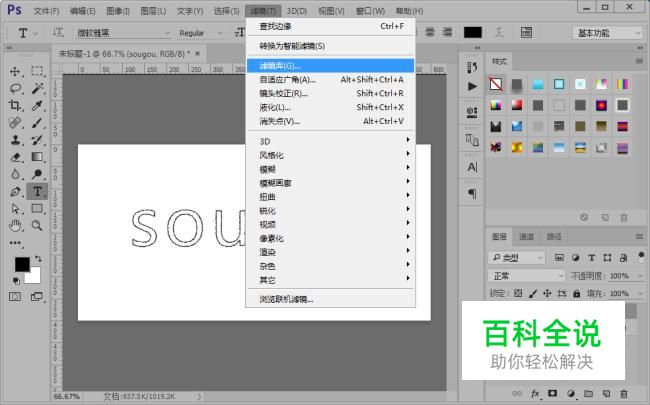Open the Character panel from side strip
Screen dimensions: 650x405
point(472,167)
